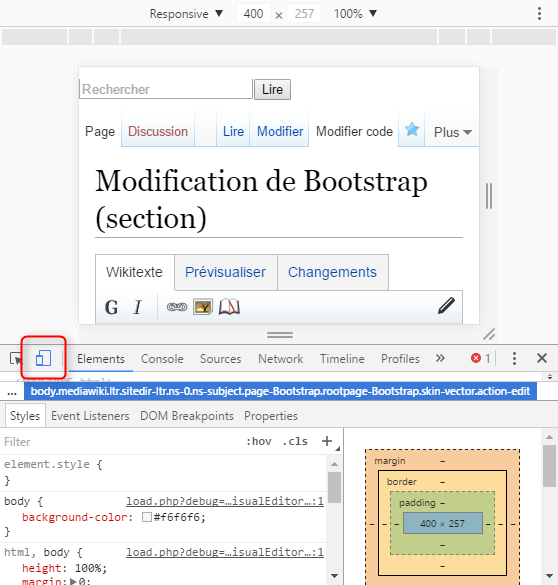Toggle the :hov element state button
This screenshot has width=558, height=585.
pos(258,441)
